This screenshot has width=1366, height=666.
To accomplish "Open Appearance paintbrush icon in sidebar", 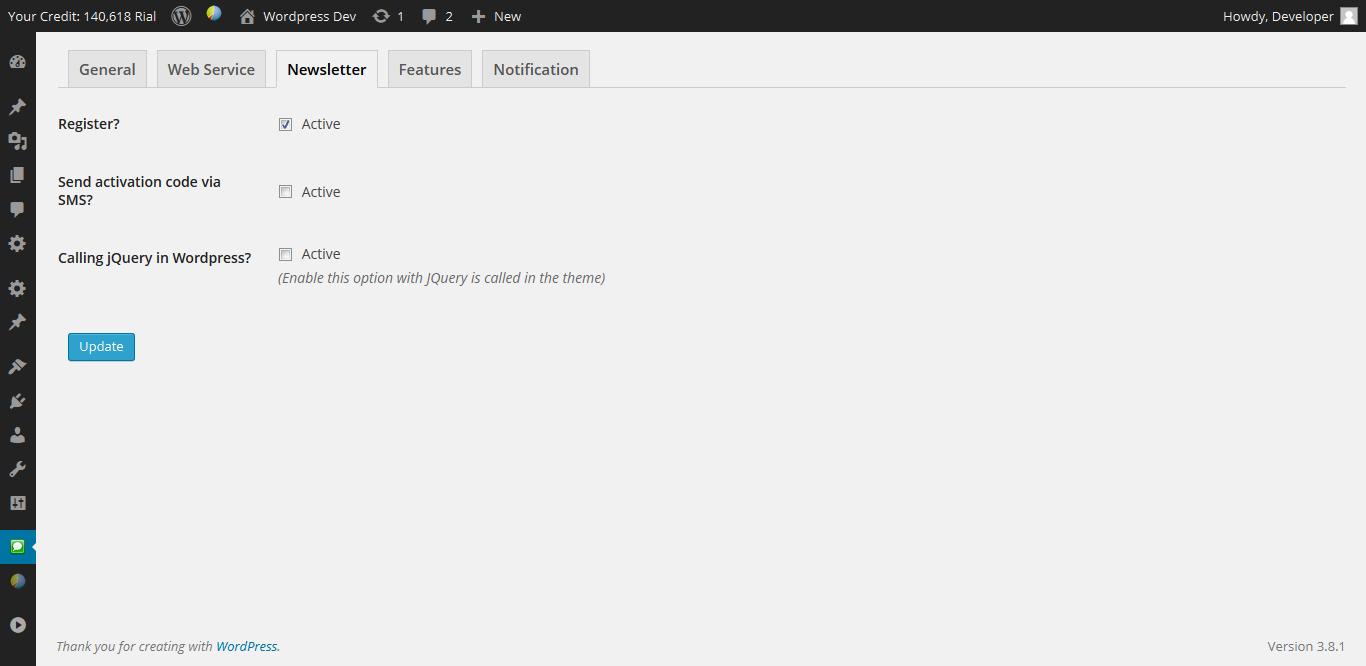I will click(x=17, y=367).
